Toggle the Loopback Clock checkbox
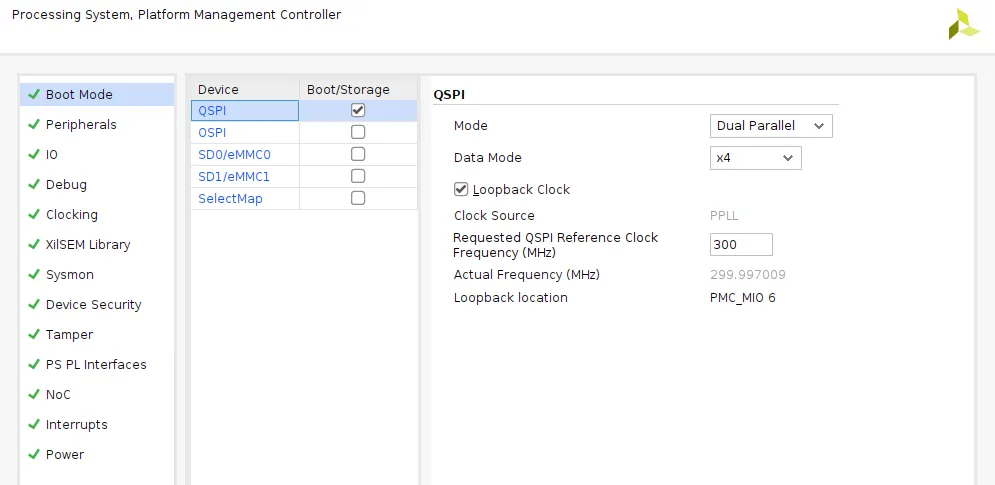 tap(461, 189)
